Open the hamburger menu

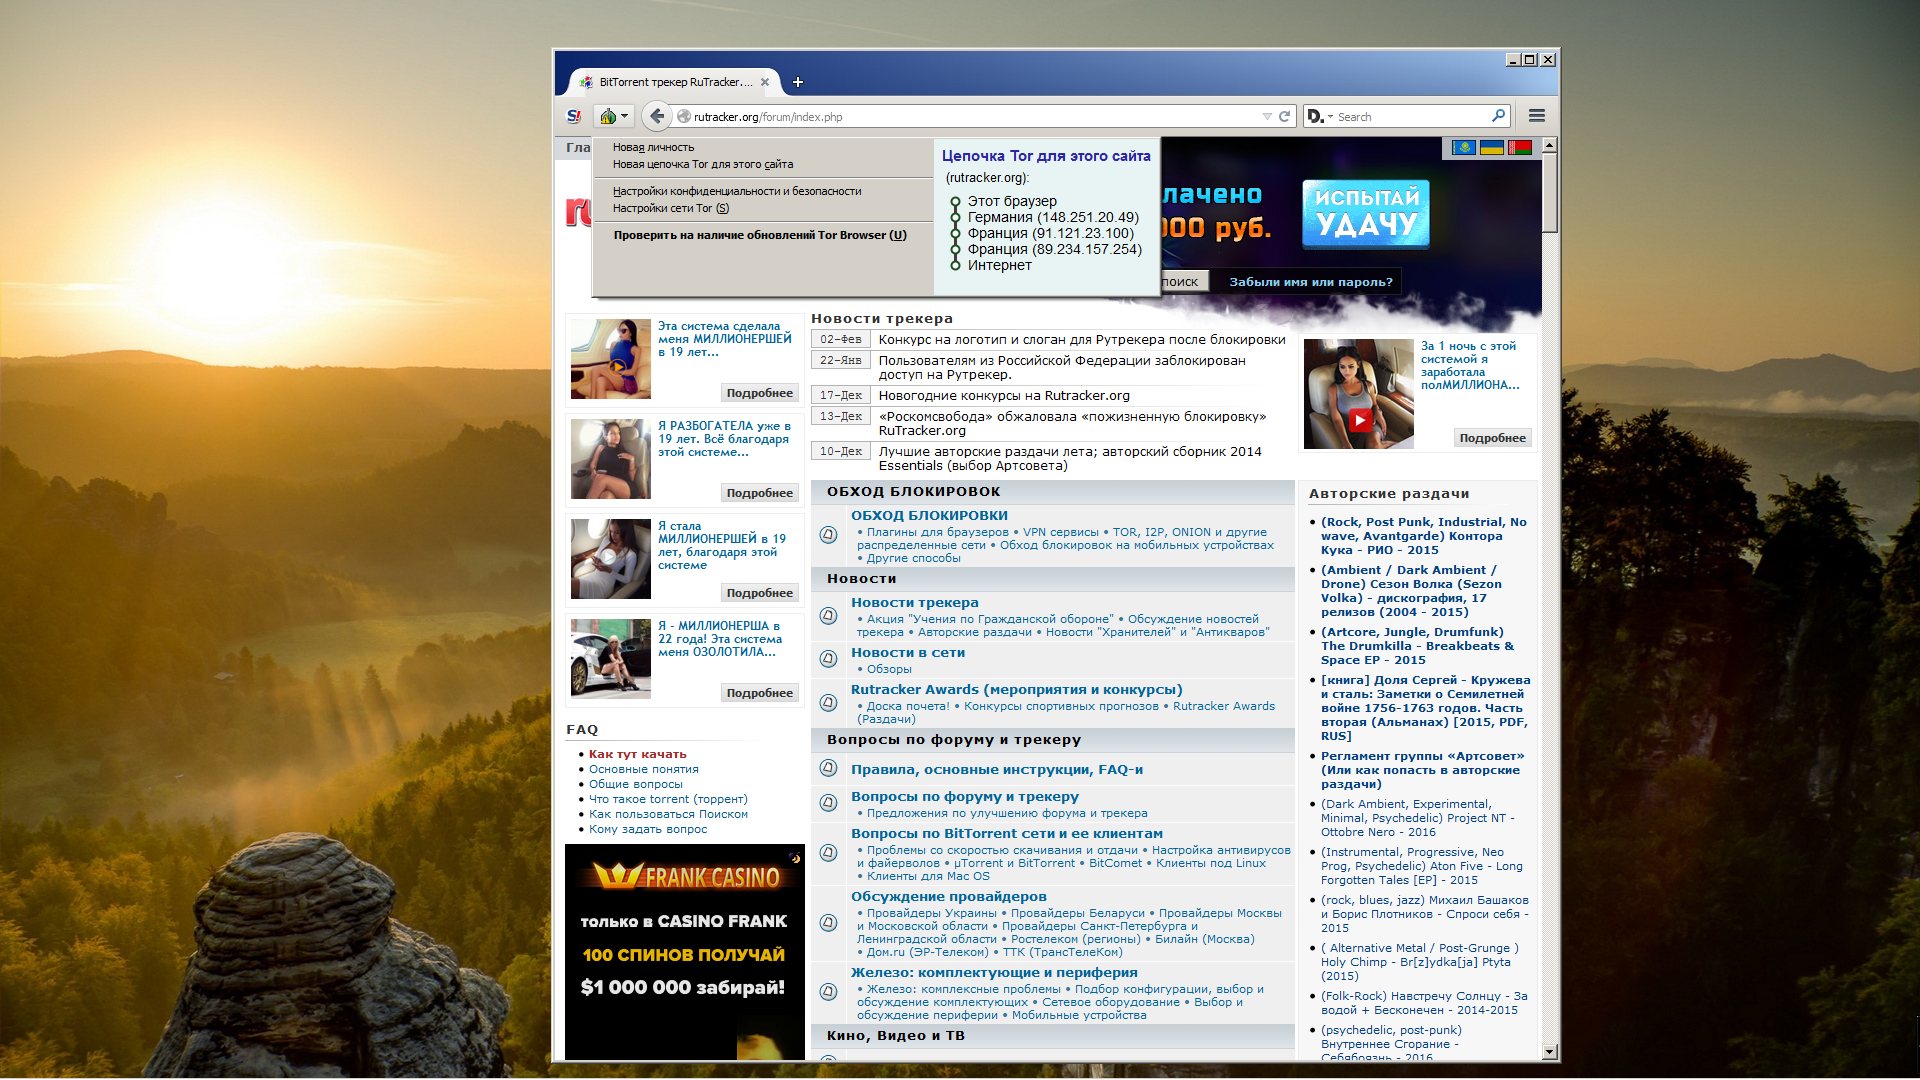(x=1537, y=117)
